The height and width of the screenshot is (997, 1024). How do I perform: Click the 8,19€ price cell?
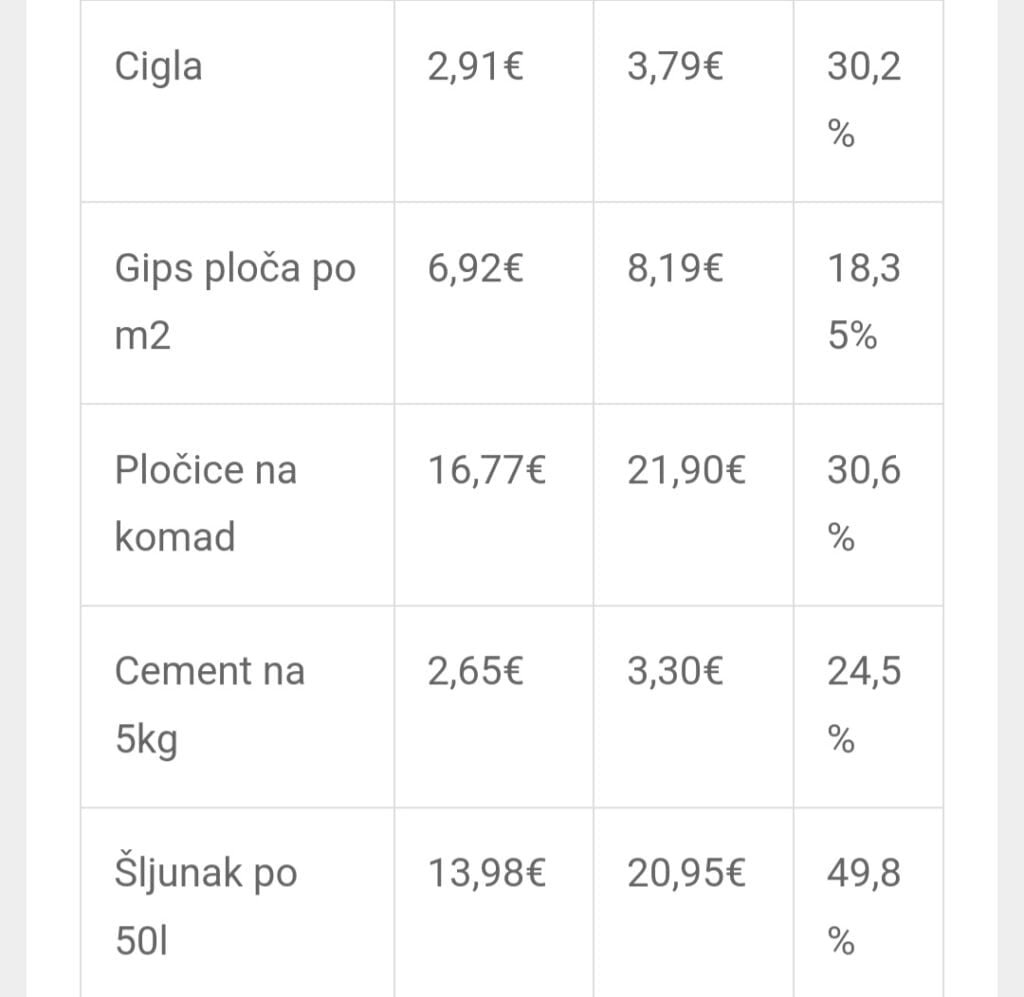click(675, 269)
